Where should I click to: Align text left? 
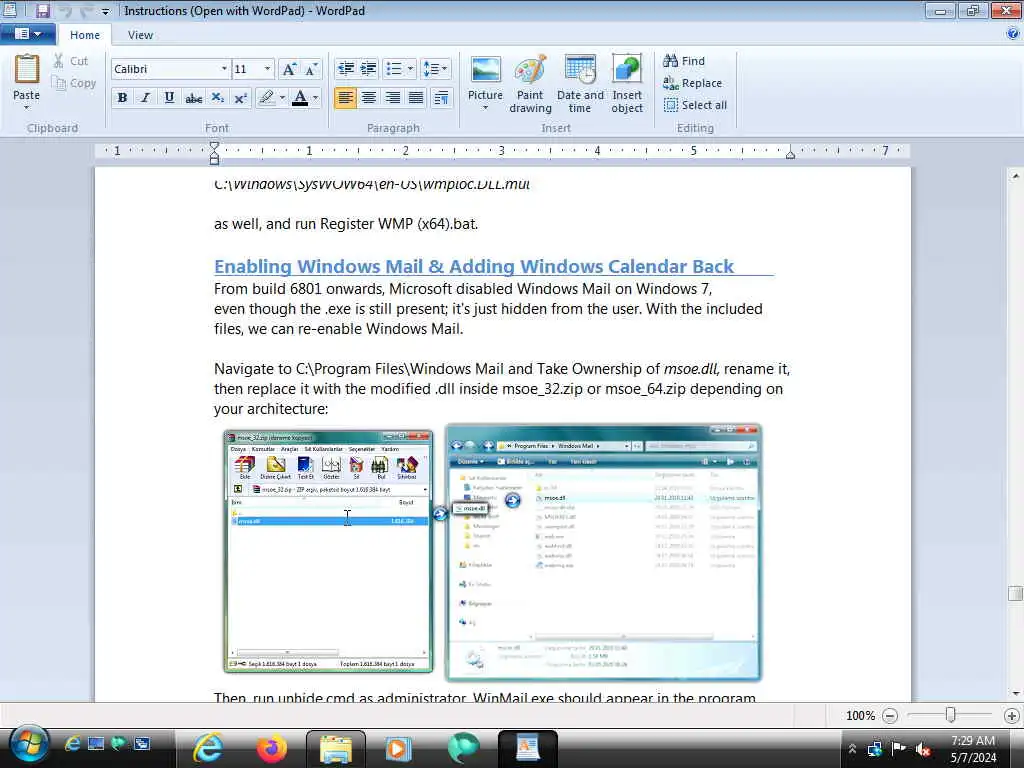(345, 98)
